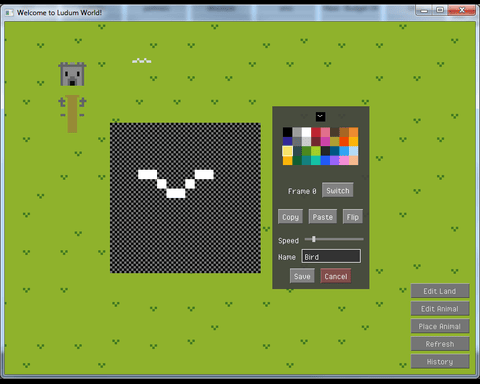Screen dimensions: 480x384
Task: Select the Place Animal option
Action: 440,326
